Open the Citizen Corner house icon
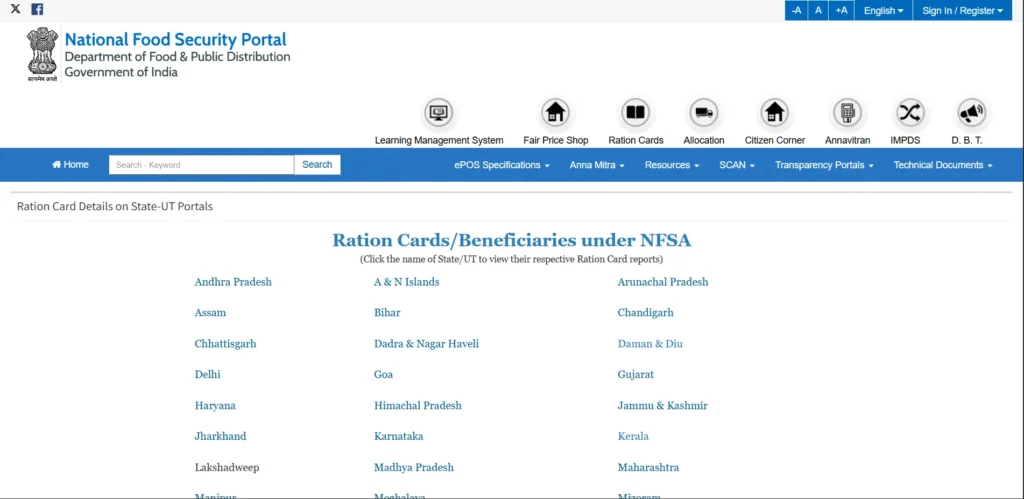Screen dimensions: 1024x499 (774, 112)
